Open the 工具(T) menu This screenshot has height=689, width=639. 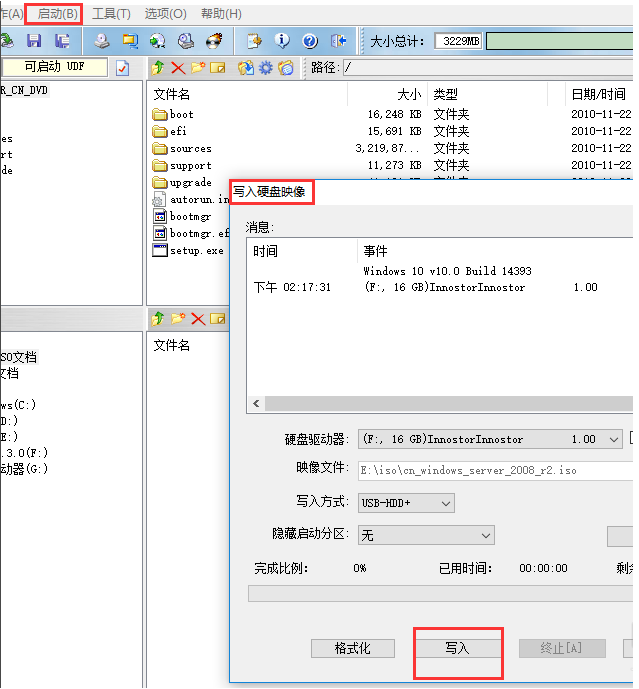(111, 14)
